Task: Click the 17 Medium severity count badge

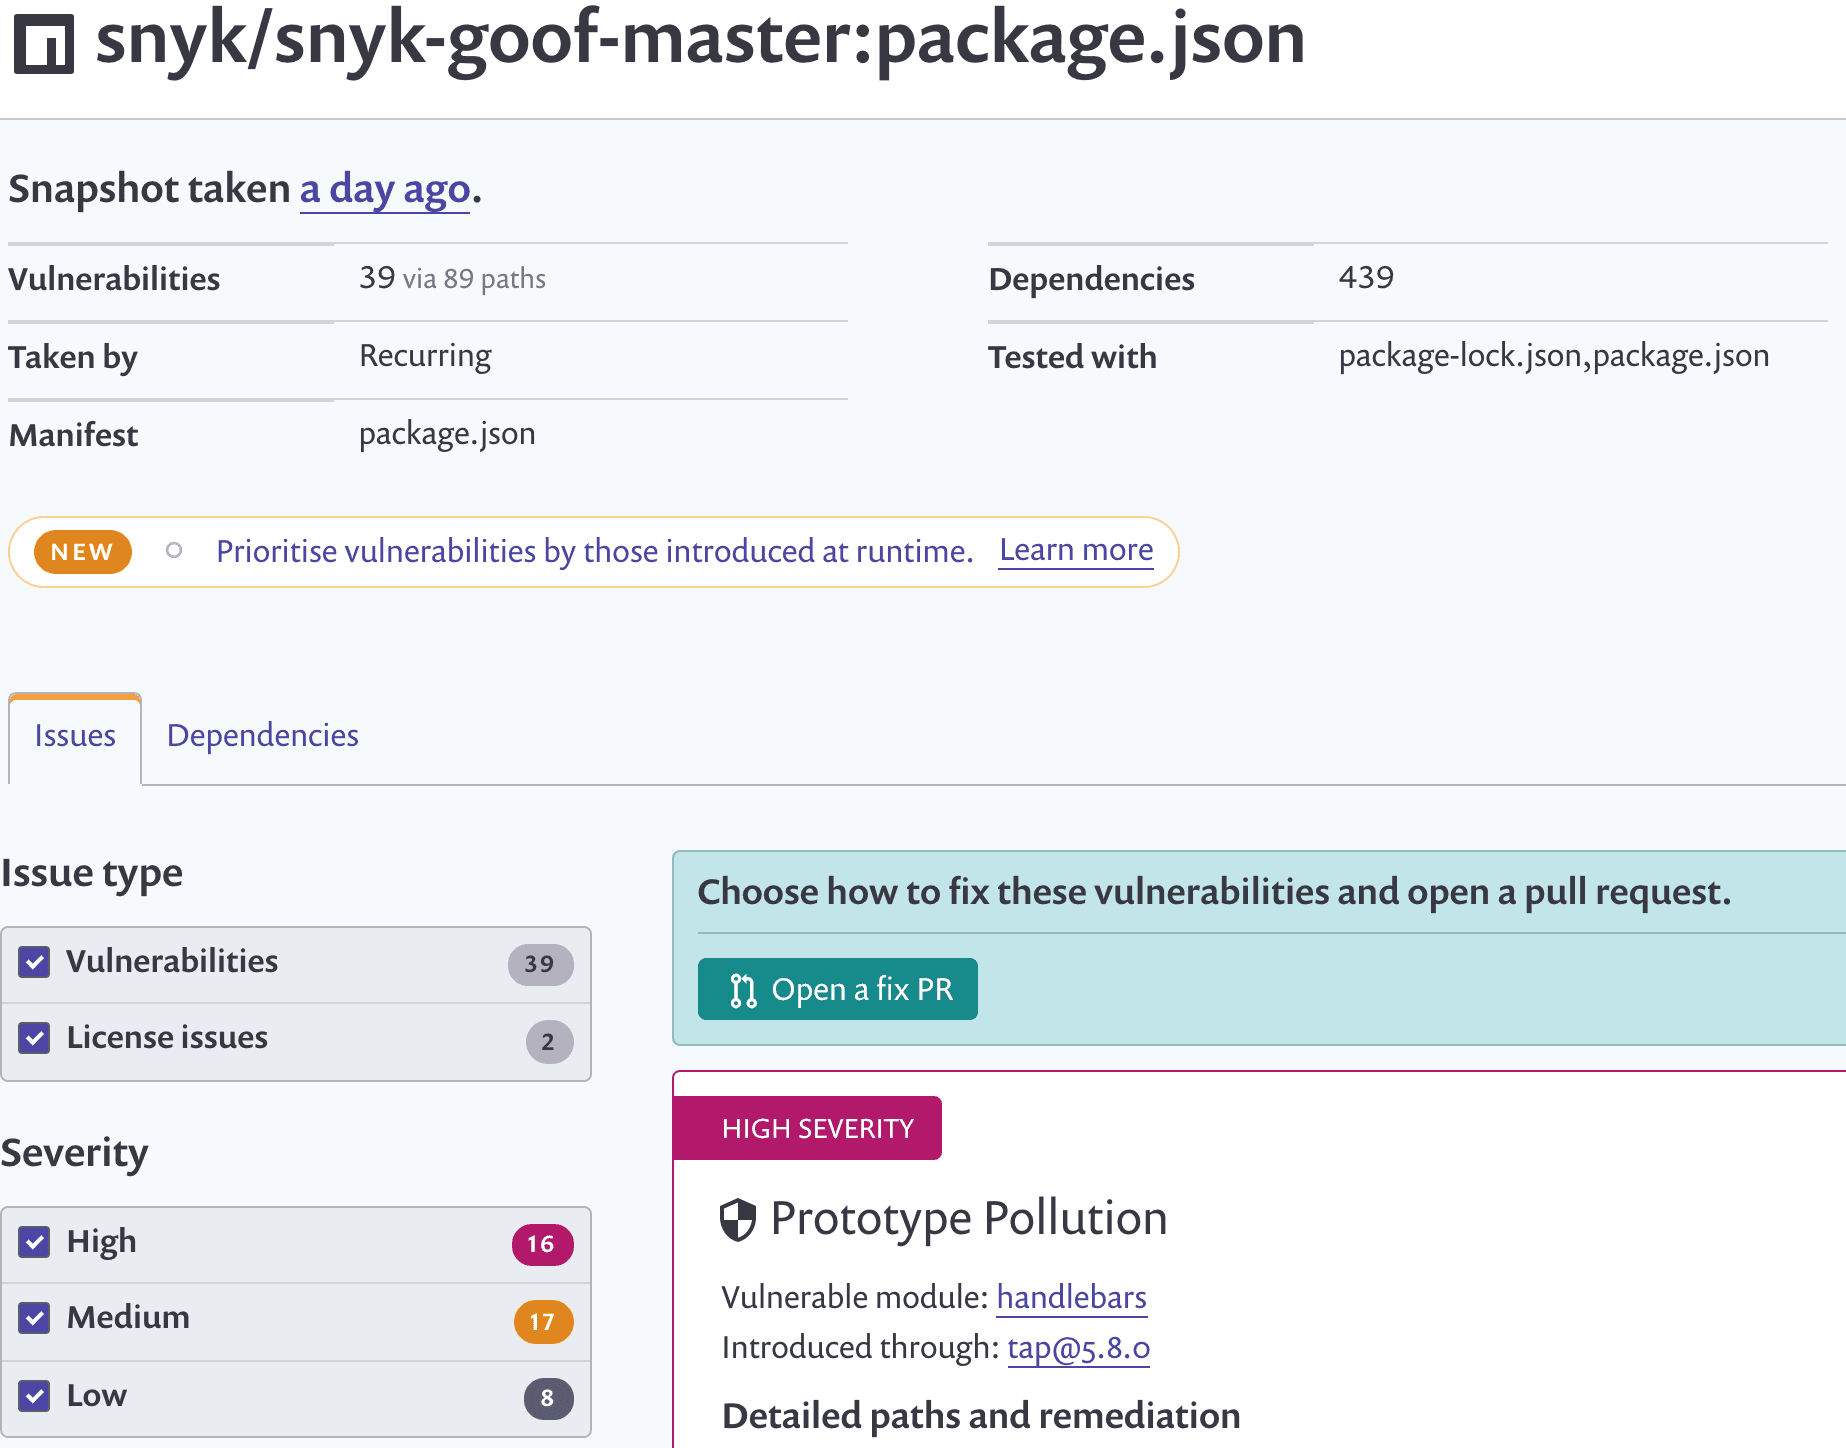Action: tap(543, 1322)
